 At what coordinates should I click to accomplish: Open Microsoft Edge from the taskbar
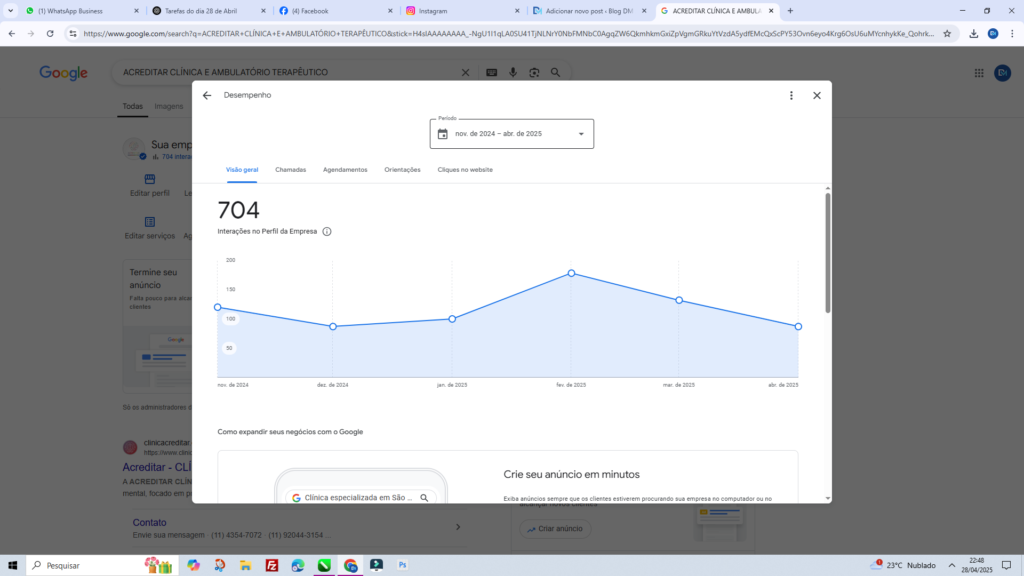[x=298, y=566]
